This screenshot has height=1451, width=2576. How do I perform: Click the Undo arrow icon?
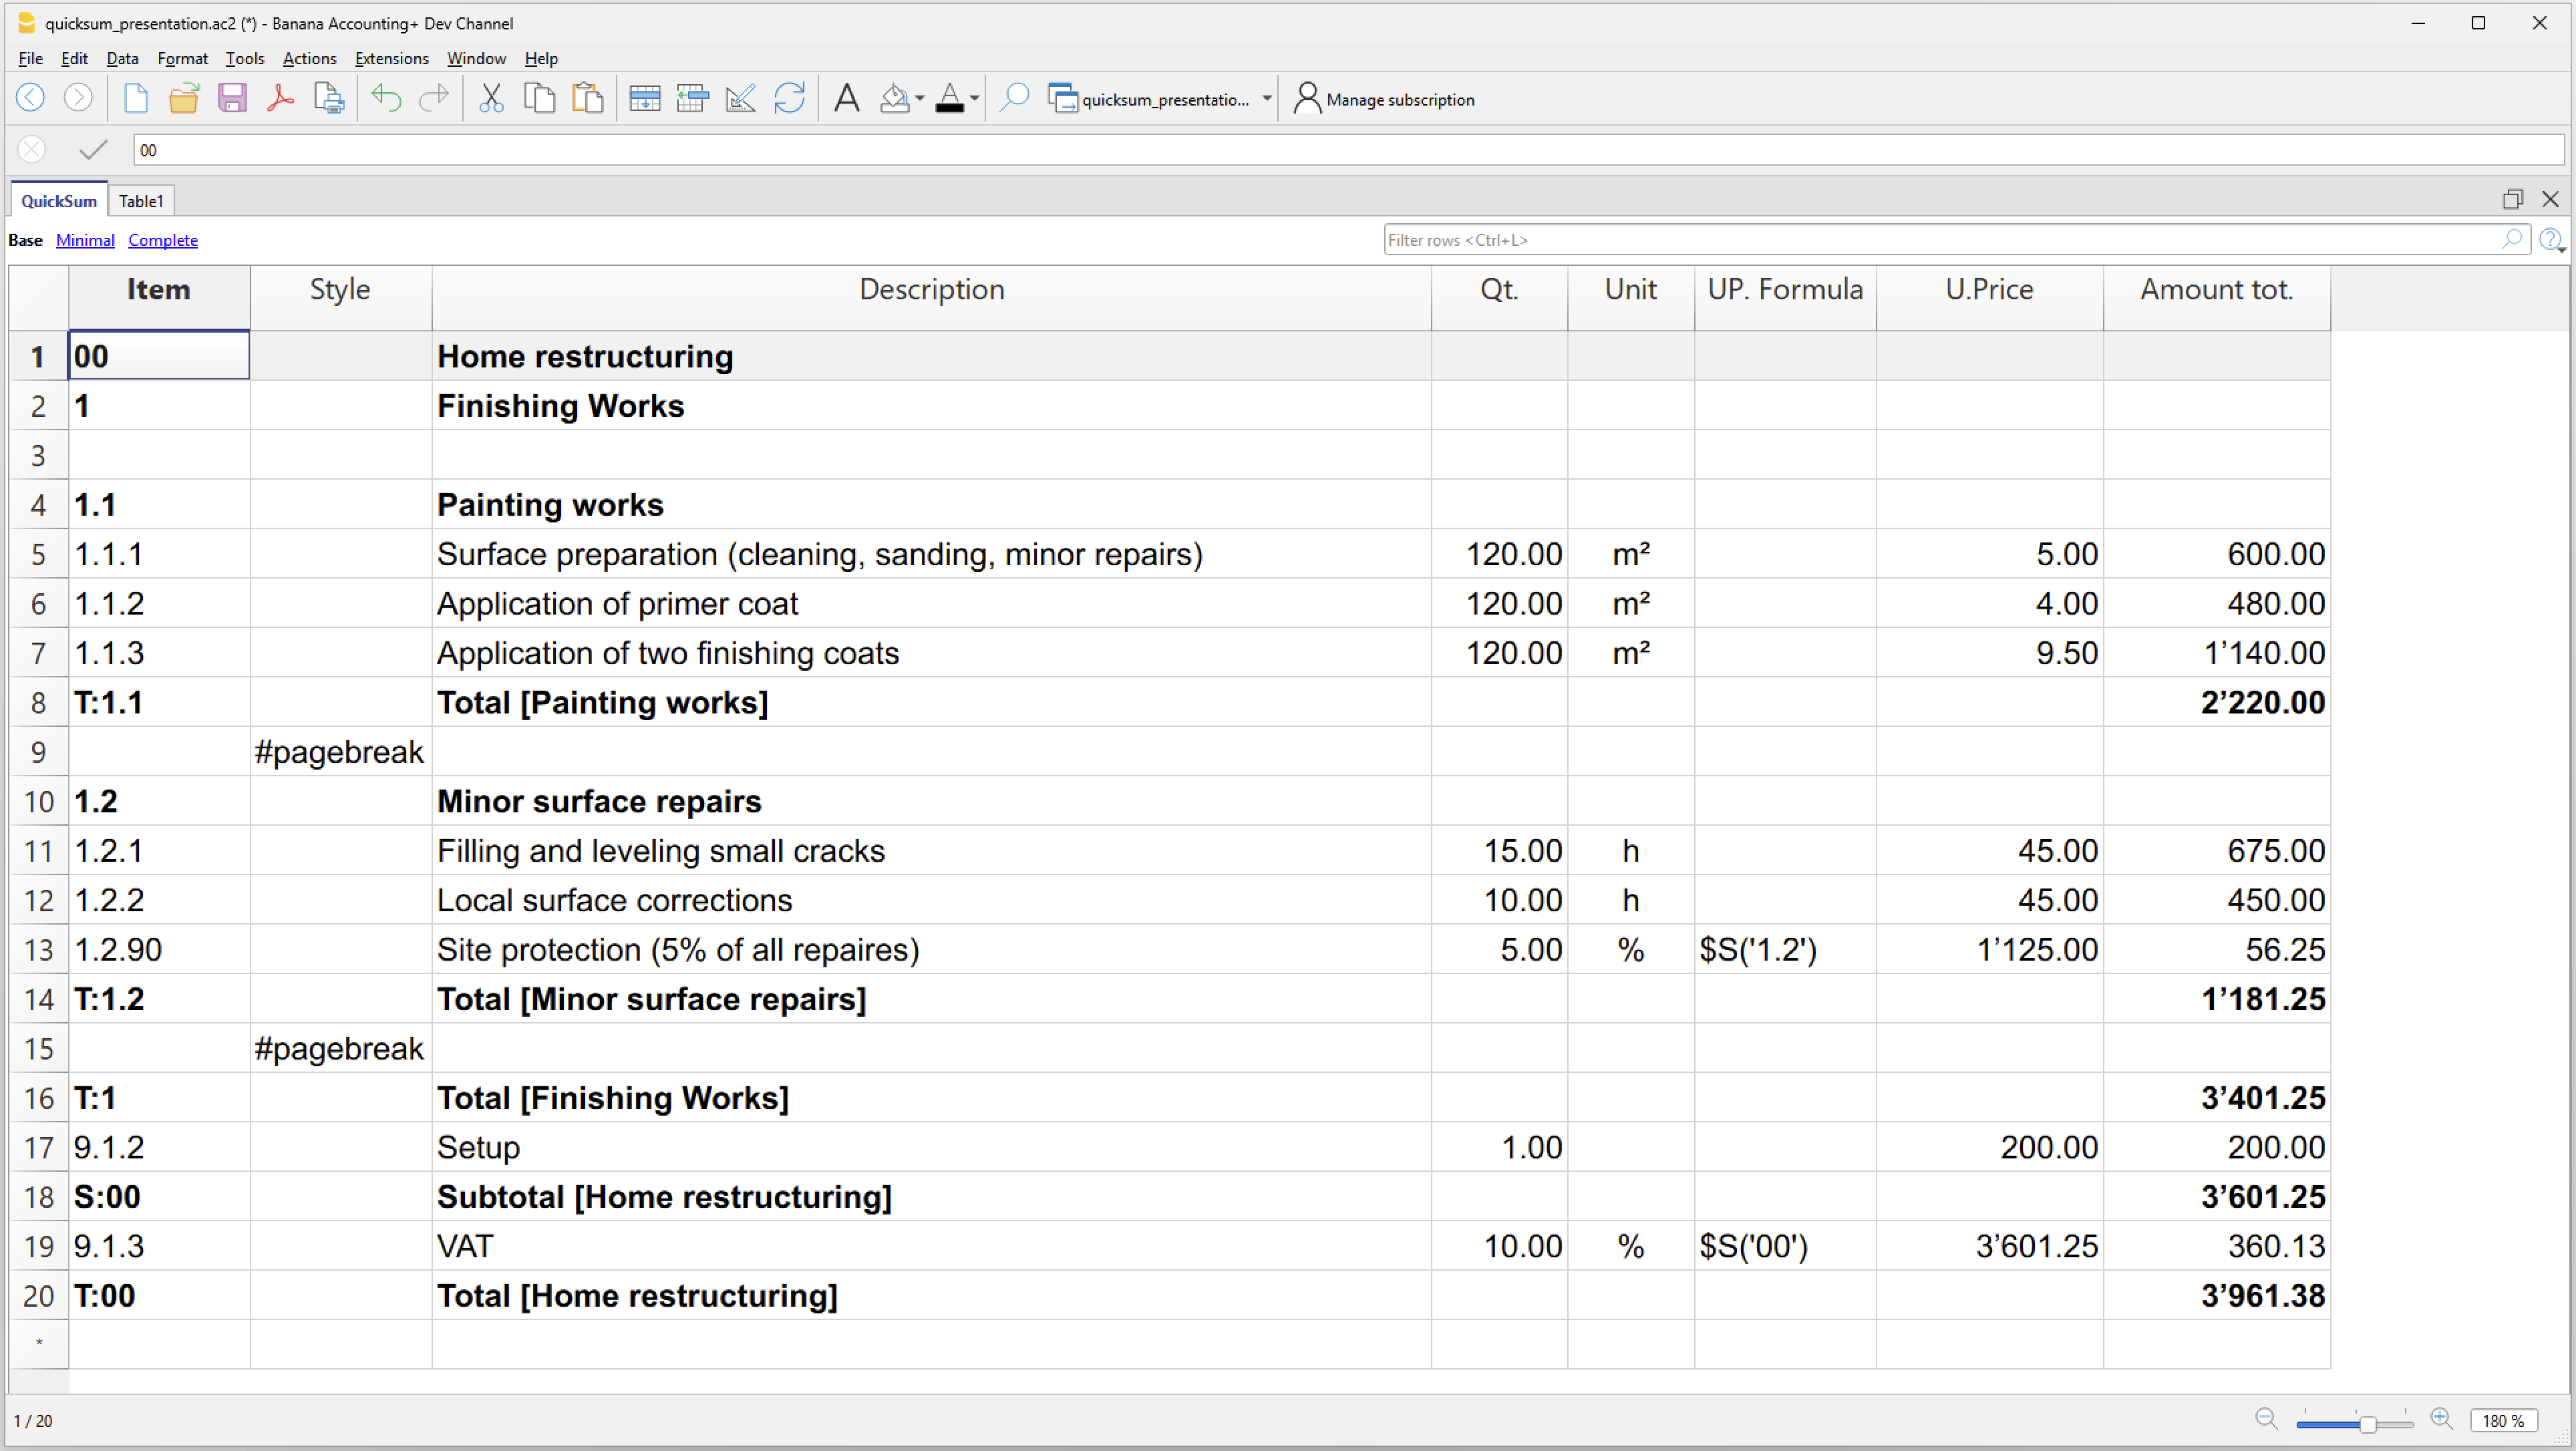coord(386,98)
